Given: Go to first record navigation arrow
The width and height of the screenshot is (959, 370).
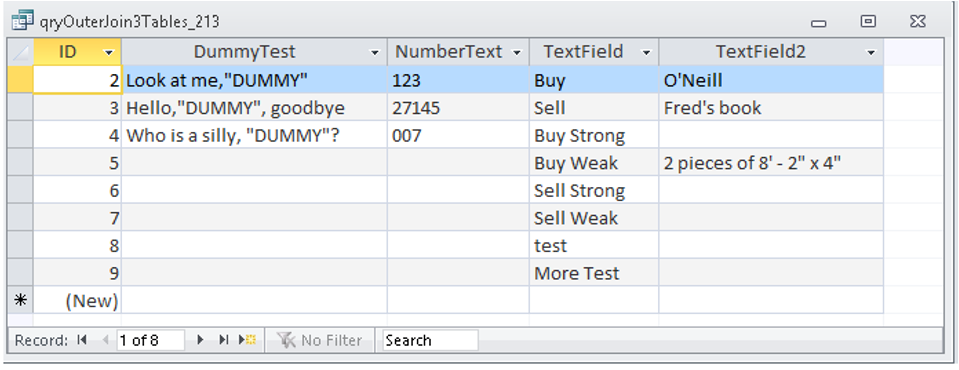Looking at the screenshot, I should point(82,340).
